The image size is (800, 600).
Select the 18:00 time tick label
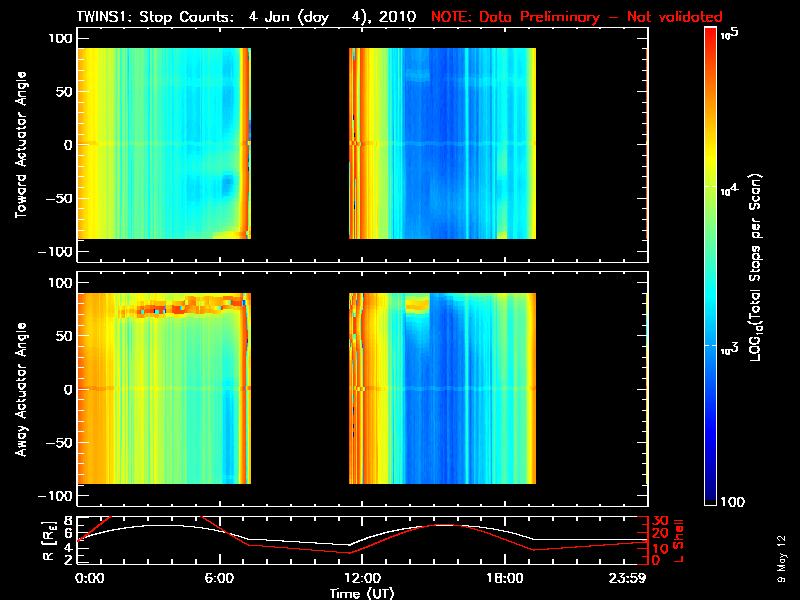point(503,578)
